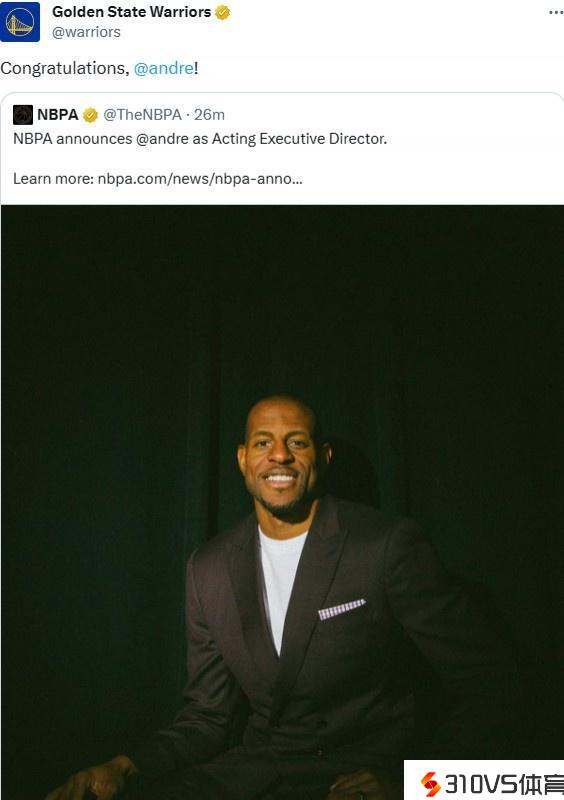Open the @TheNBPA handle
The image size is (564, 800).
[x=142, y=115]
